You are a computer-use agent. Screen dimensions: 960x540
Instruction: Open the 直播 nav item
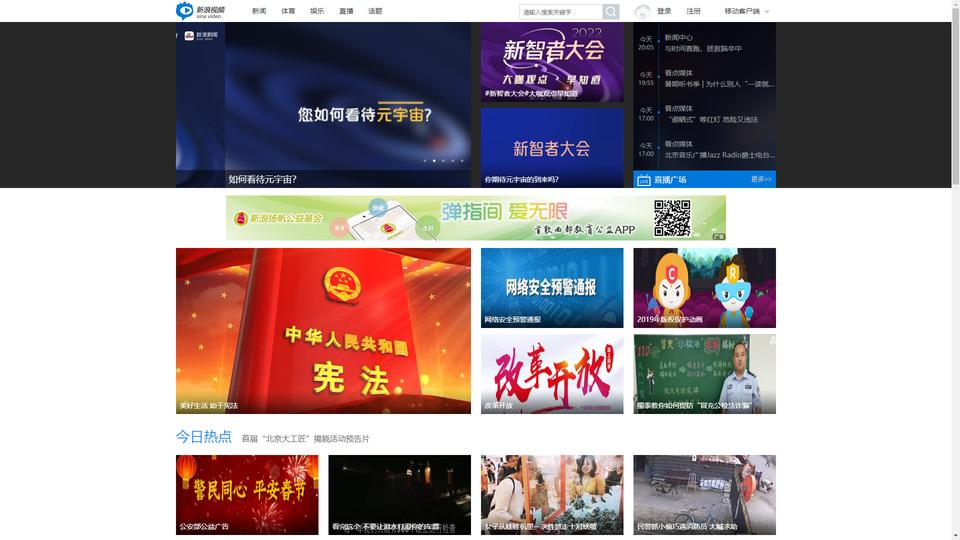click(x=346, y=11)
